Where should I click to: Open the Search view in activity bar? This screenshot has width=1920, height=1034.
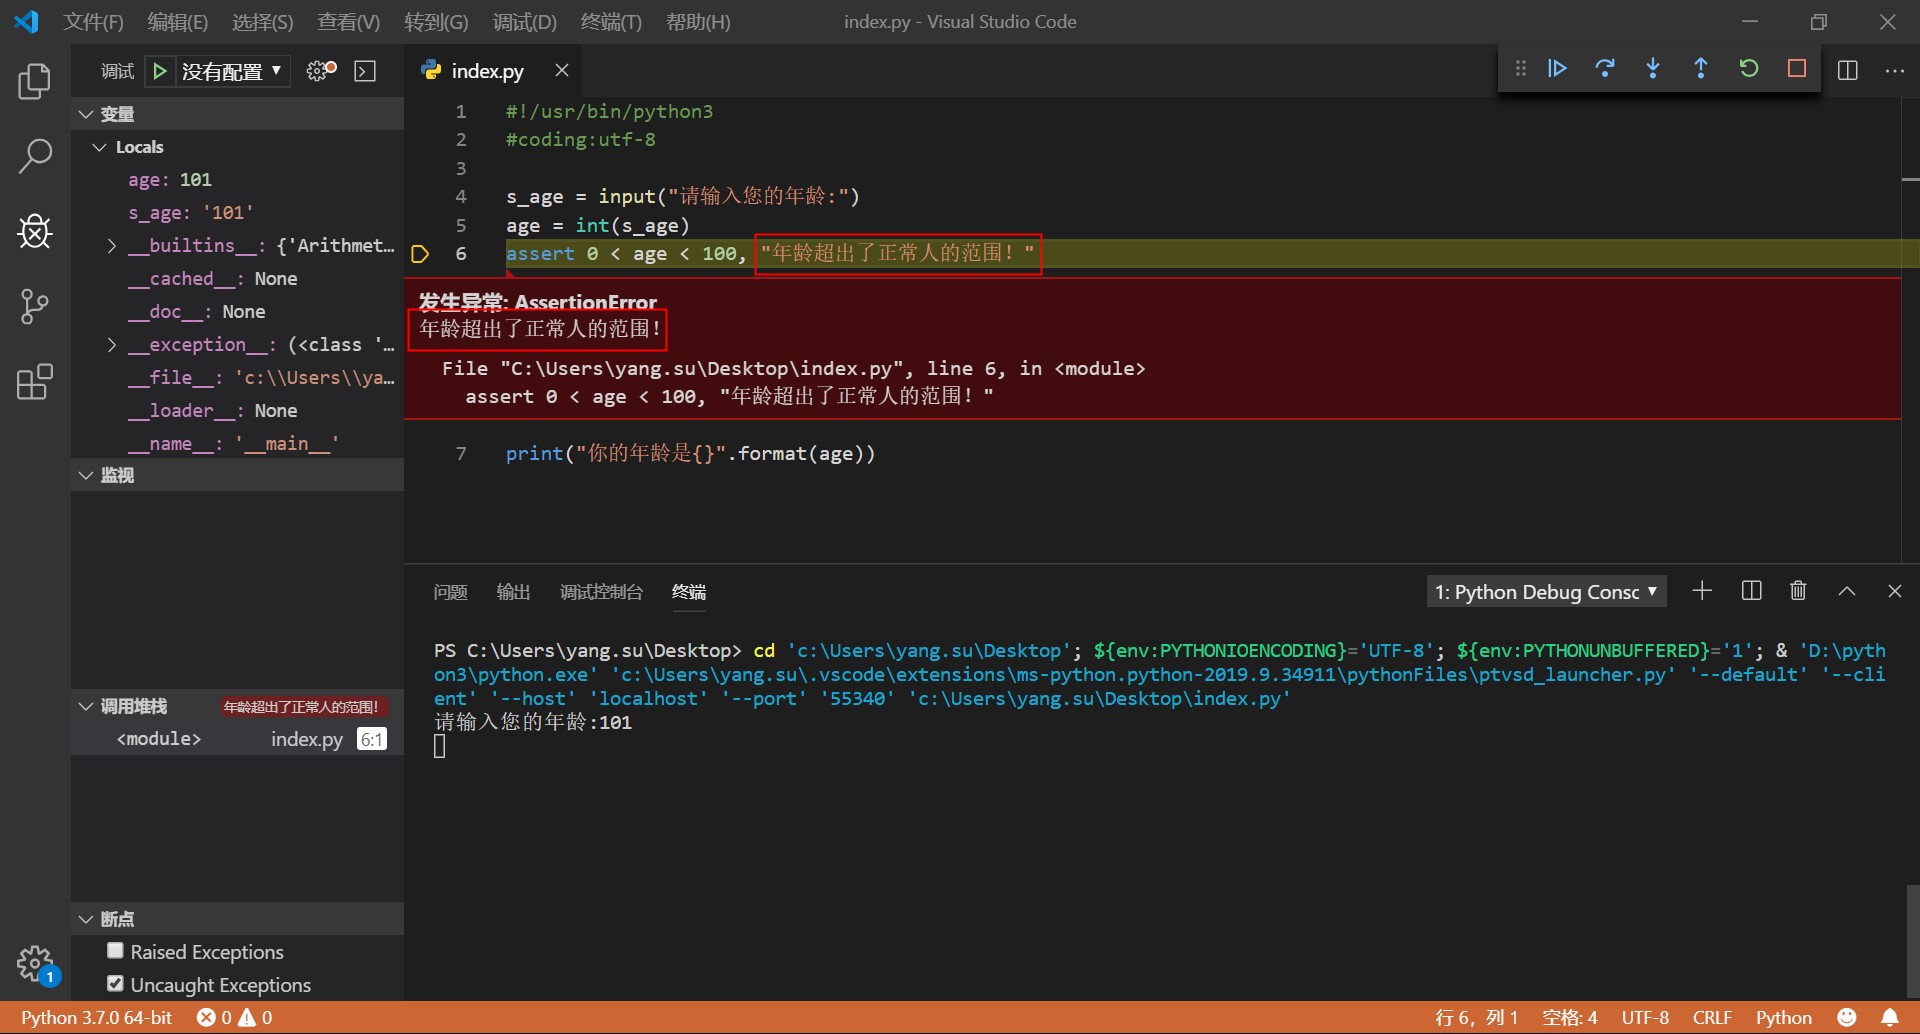[x=35, y=156]
